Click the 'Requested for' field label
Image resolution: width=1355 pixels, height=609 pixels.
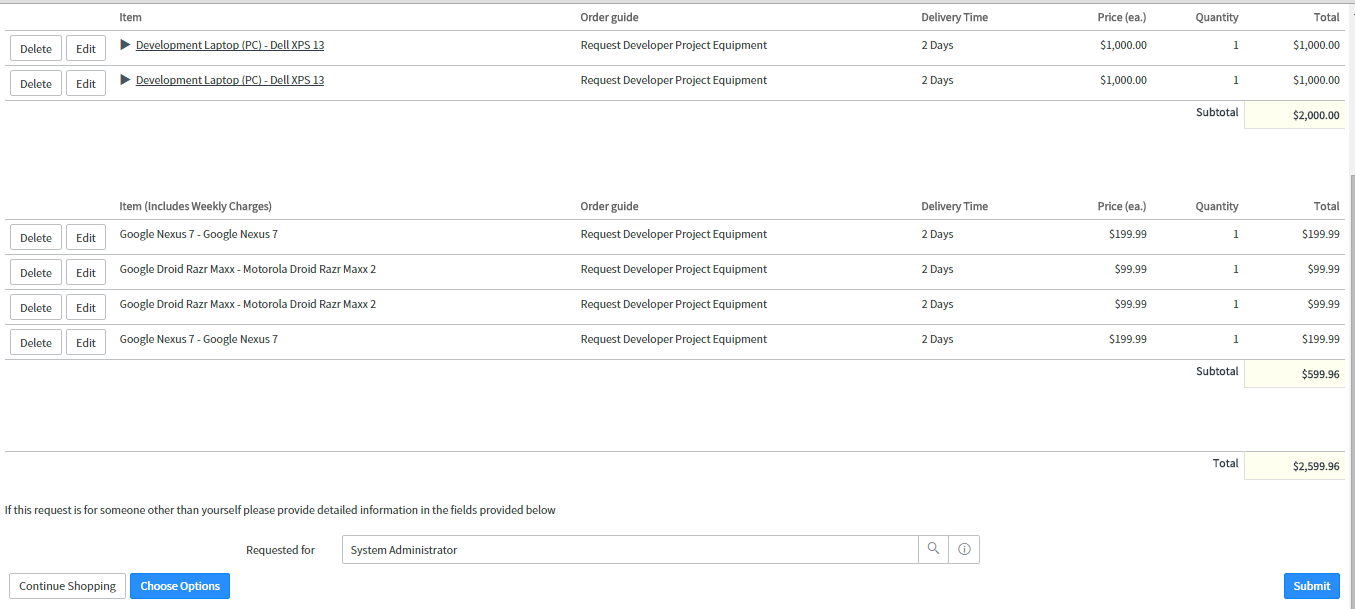(x=280, y=550)
